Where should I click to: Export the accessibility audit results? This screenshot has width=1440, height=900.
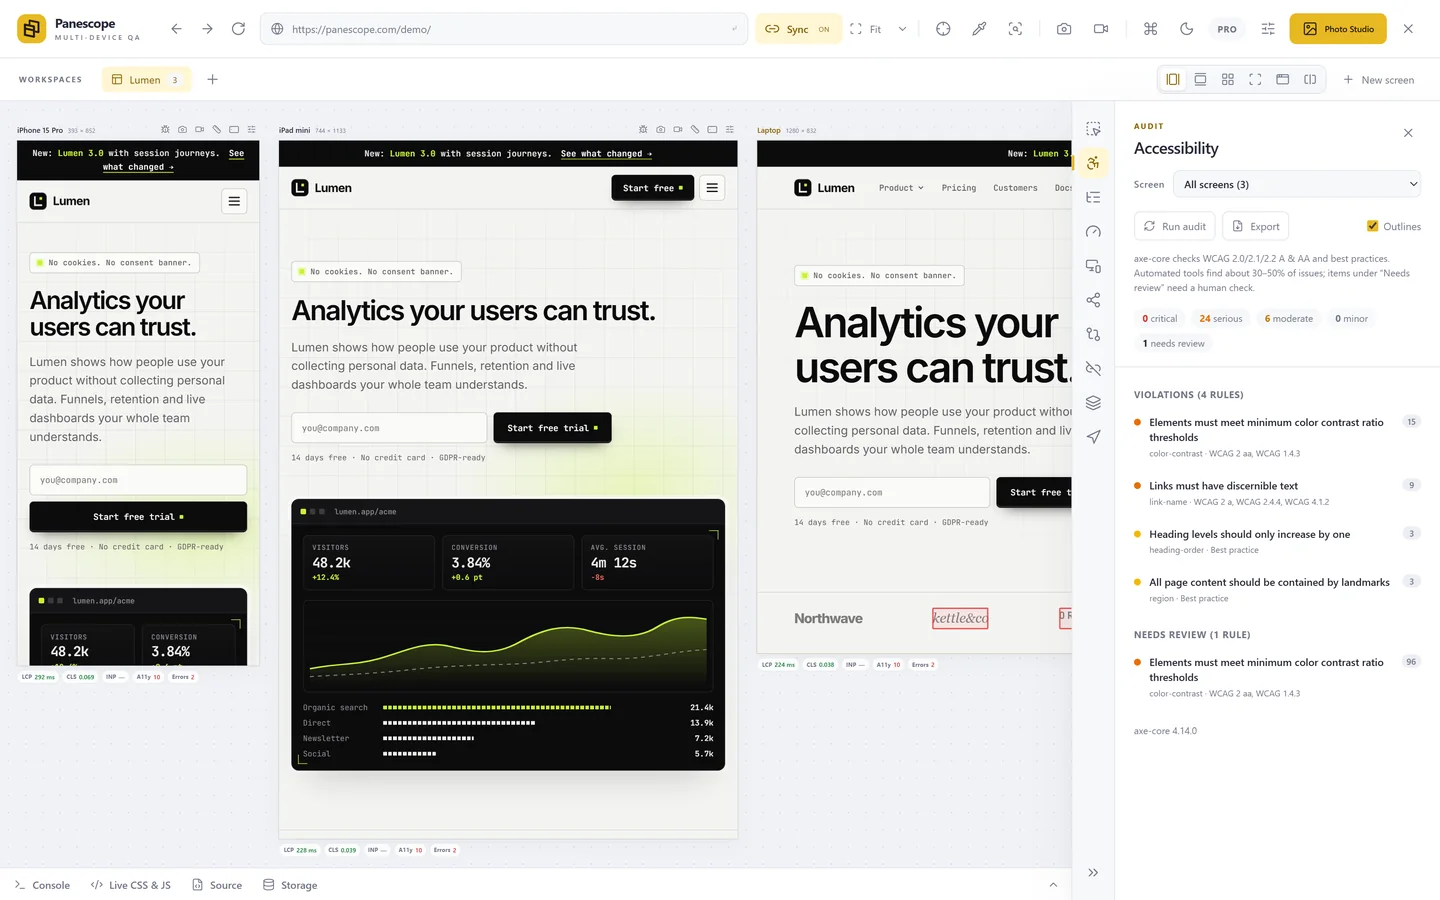(1256, 226)
